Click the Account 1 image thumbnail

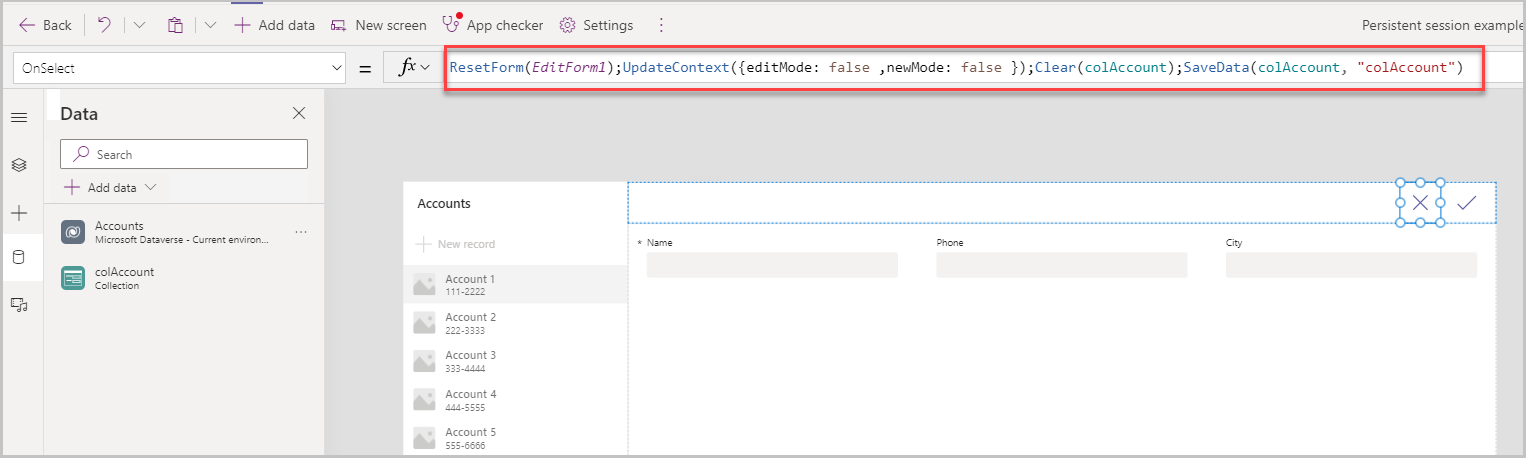point(424,285)
